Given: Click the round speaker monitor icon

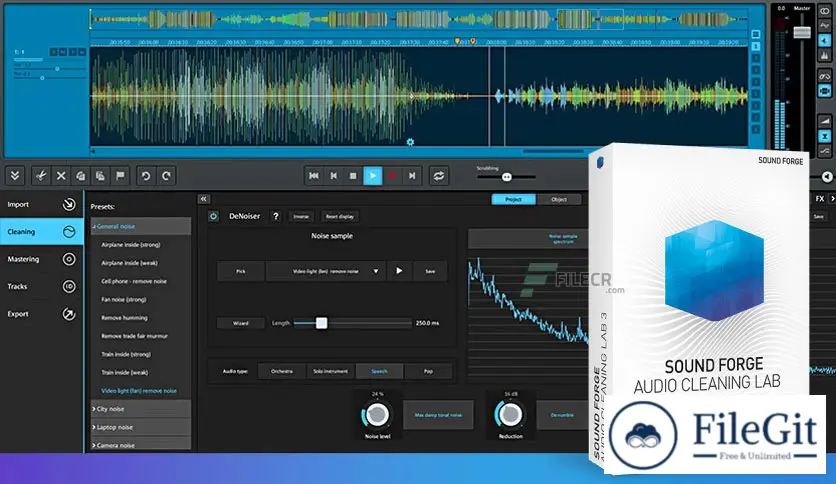Looking at the screenshot, I should 826,176.
